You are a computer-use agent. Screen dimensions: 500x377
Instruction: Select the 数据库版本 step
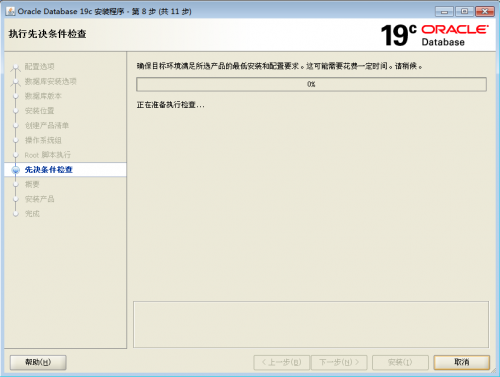pos(43,96)
